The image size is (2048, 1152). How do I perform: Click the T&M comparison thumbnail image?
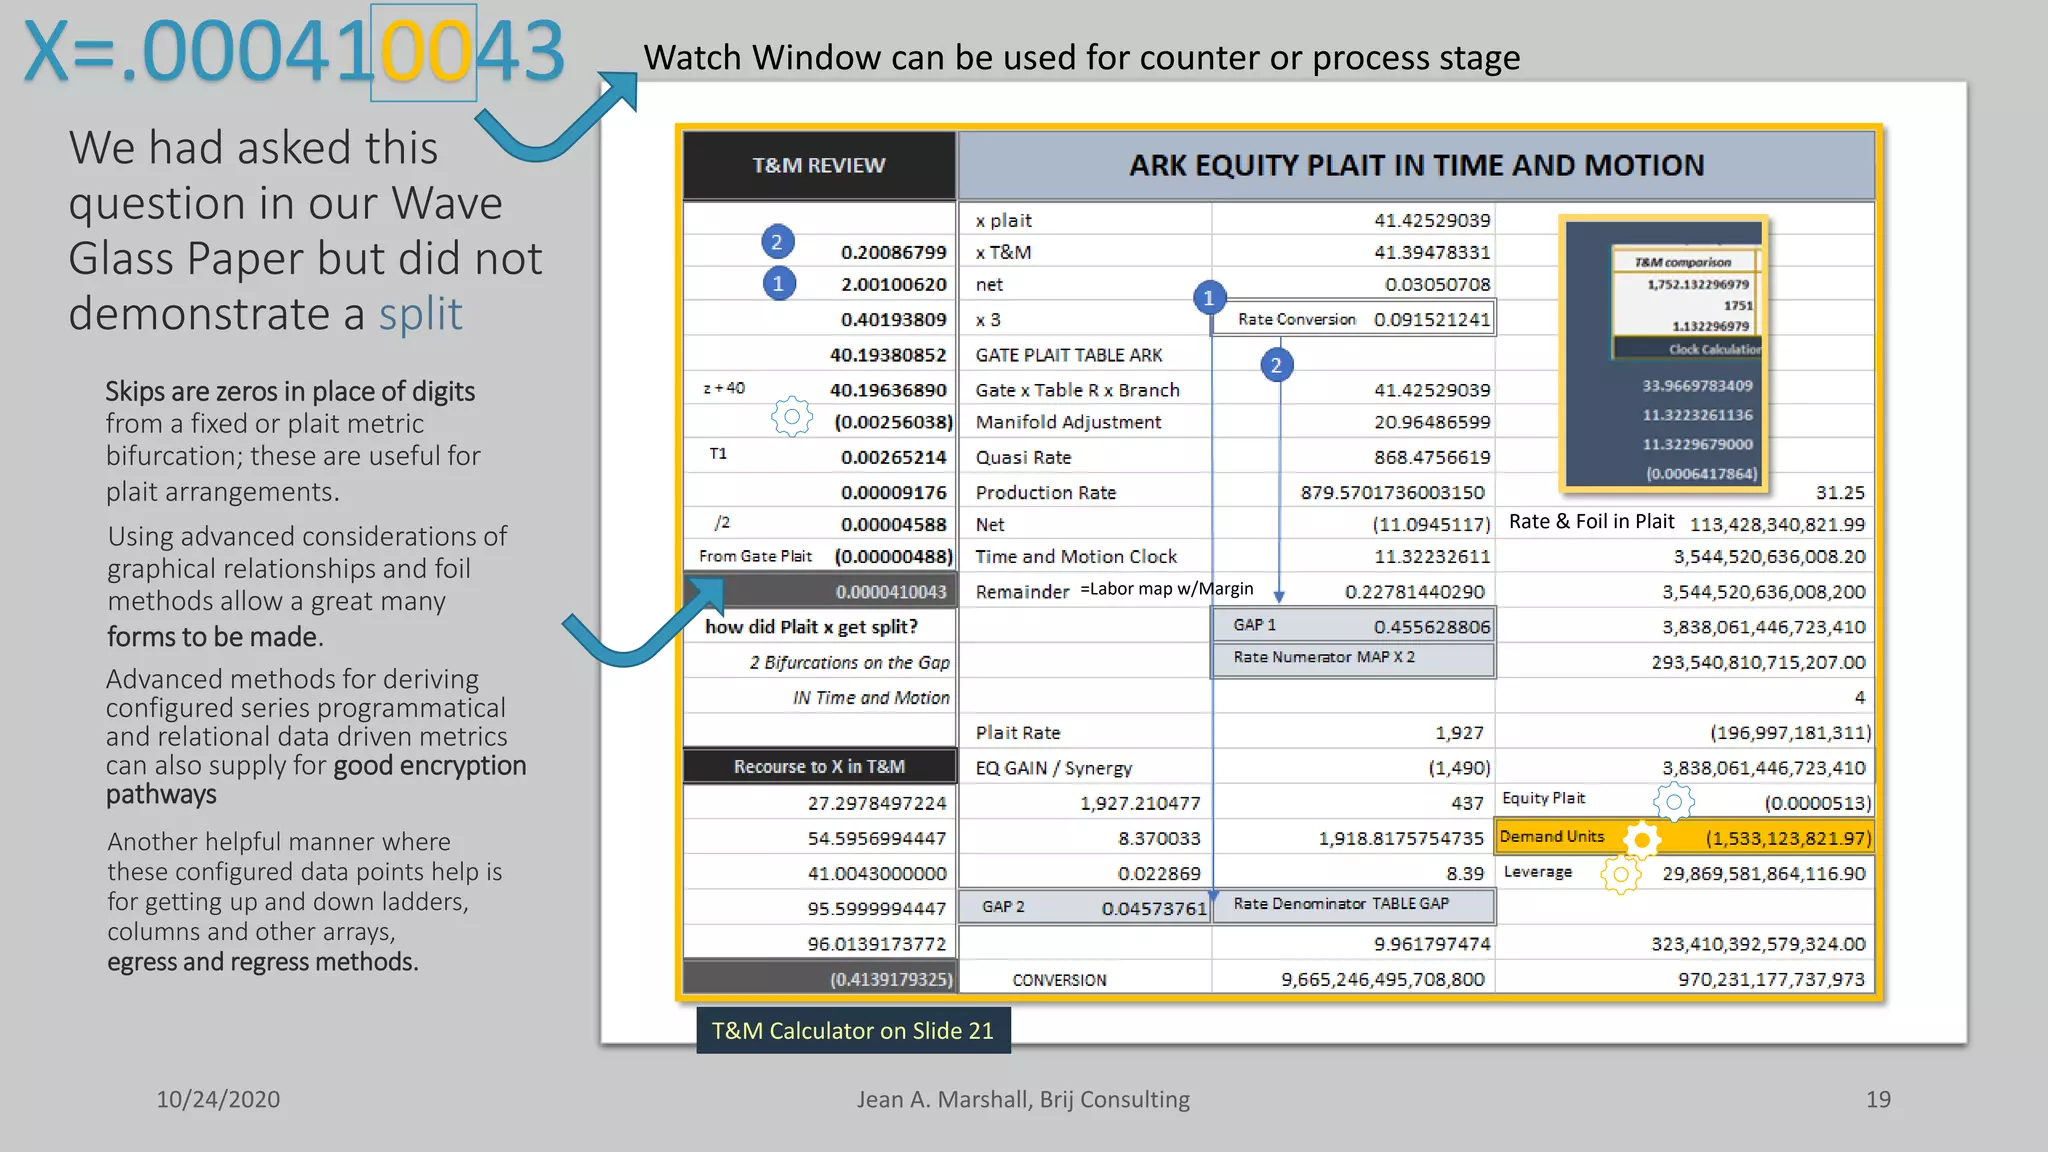point(1664,353)
